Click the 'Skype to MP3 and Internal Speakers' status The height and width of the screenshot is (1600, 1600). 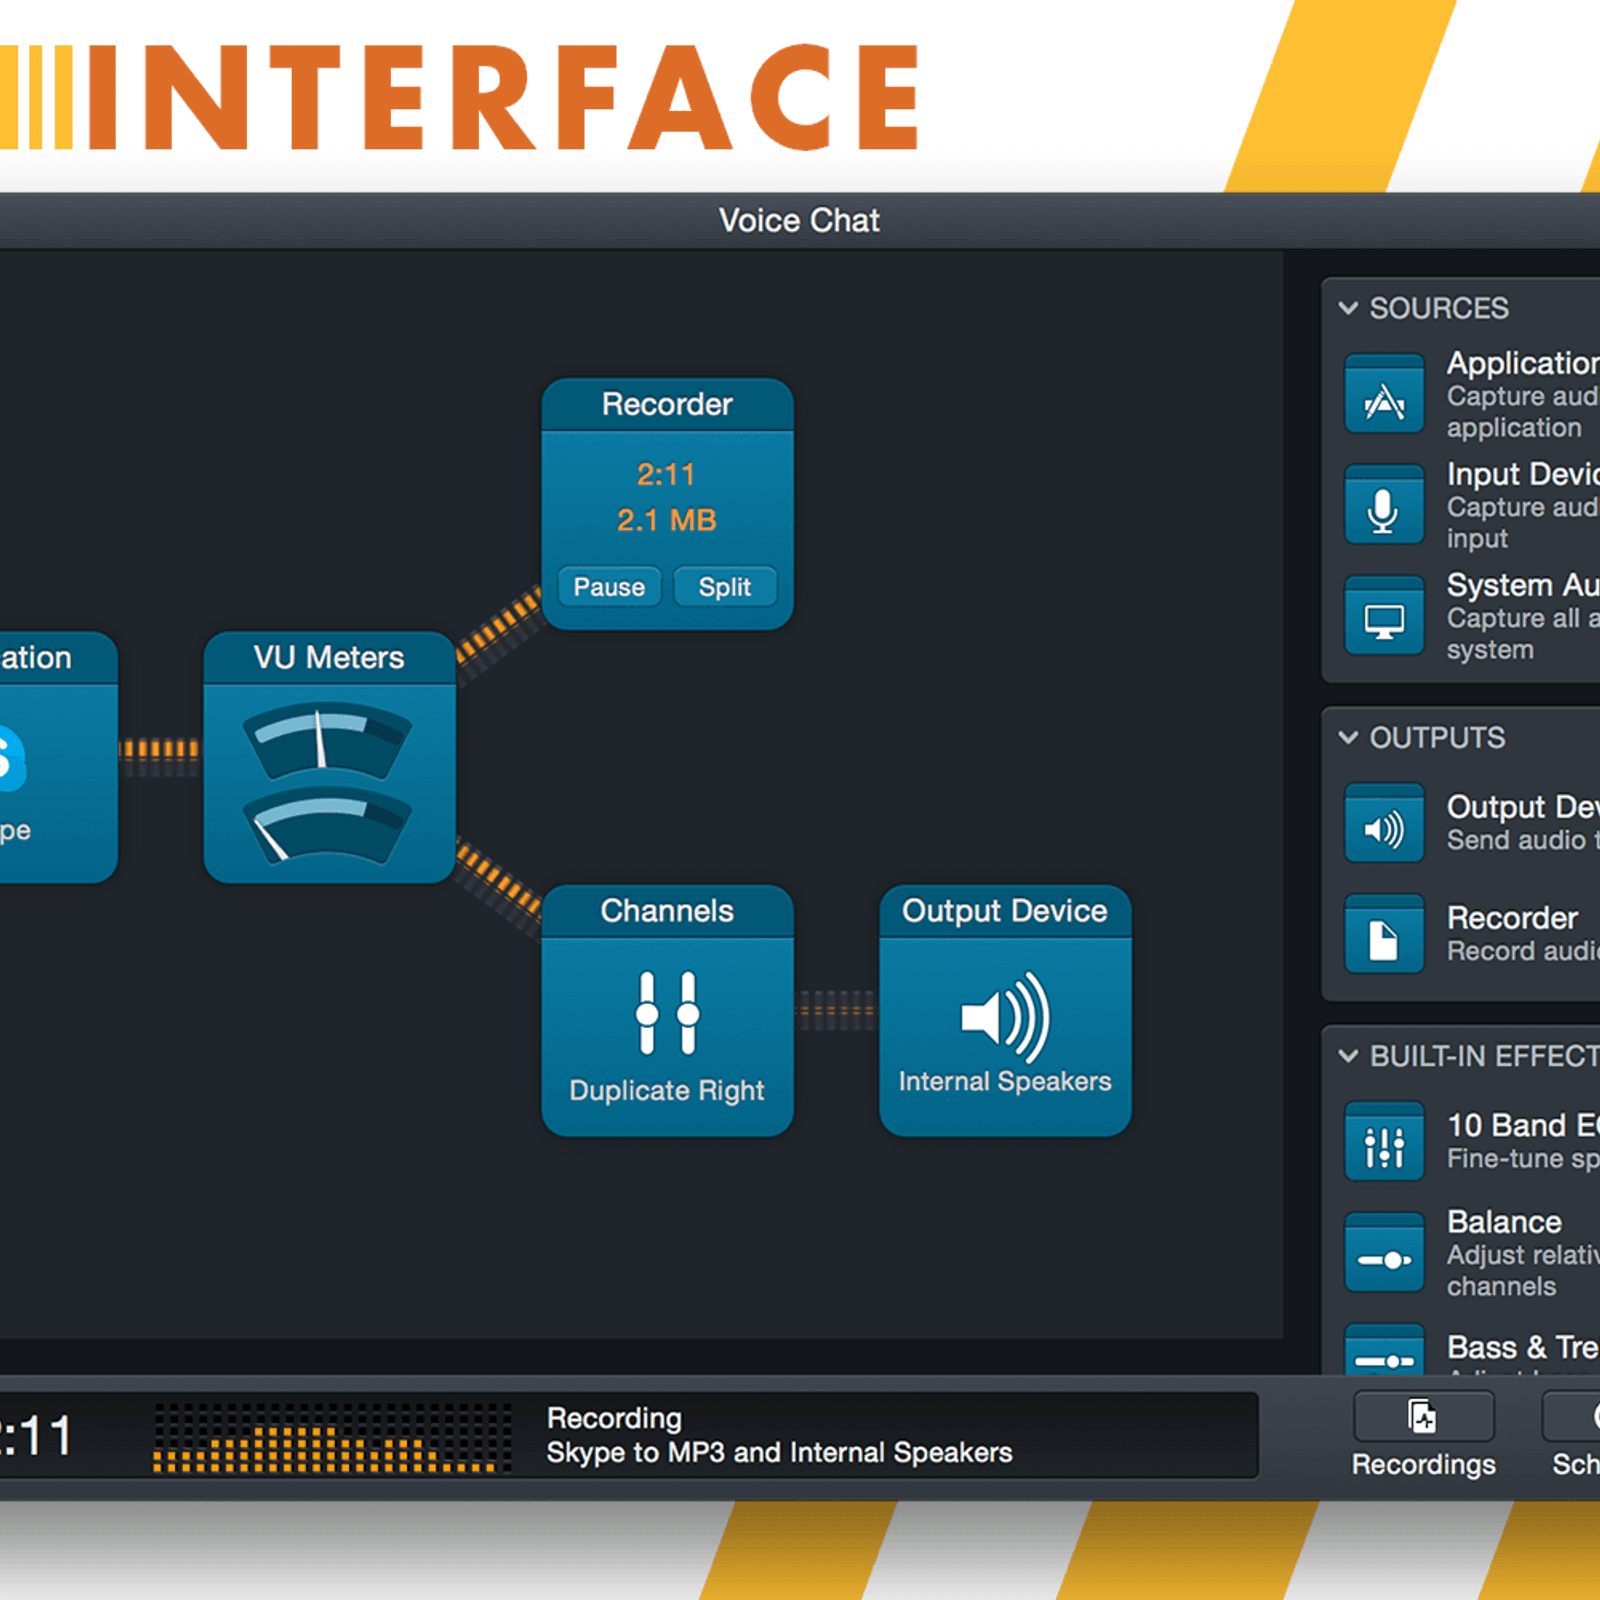[x=779, y=1452]
